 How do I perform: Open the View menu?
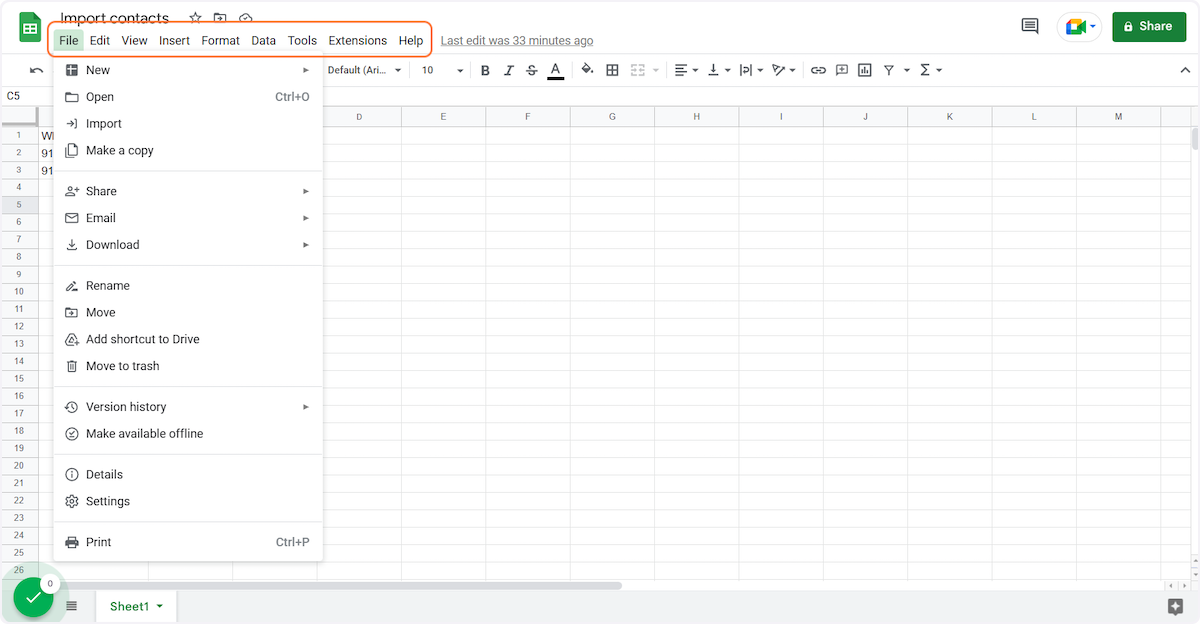click(x=134, y=41)
